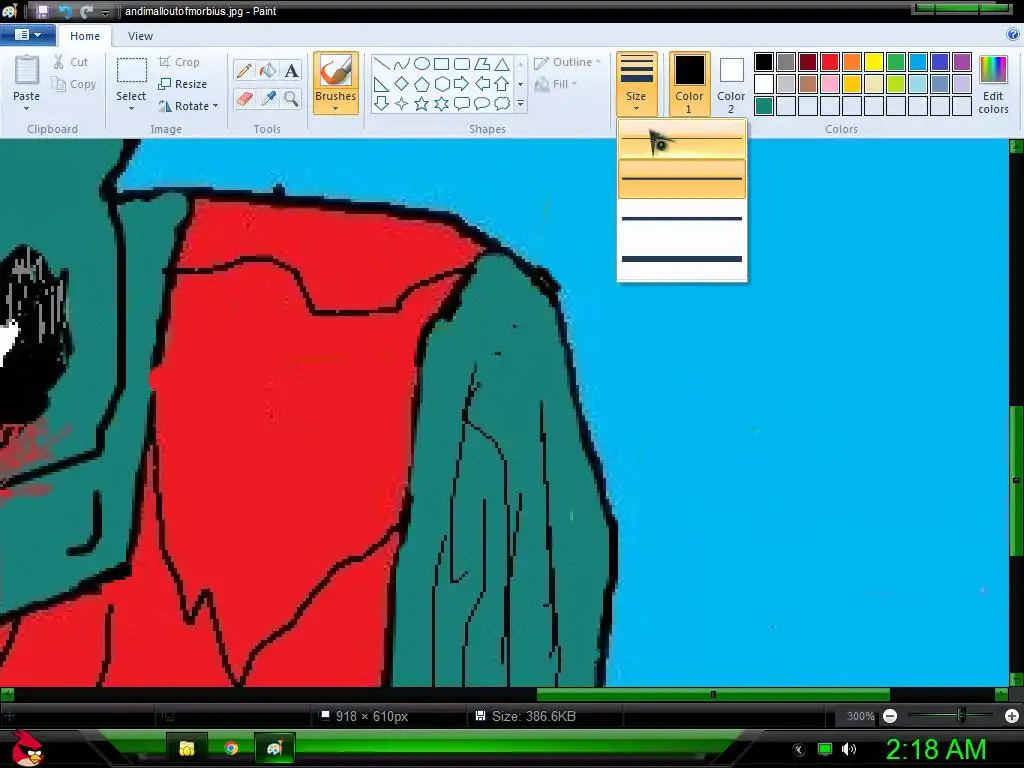The image size is (1024, 768).
Task: Click the Crop button
Action: pyautogui.click(x=179, y=62)
